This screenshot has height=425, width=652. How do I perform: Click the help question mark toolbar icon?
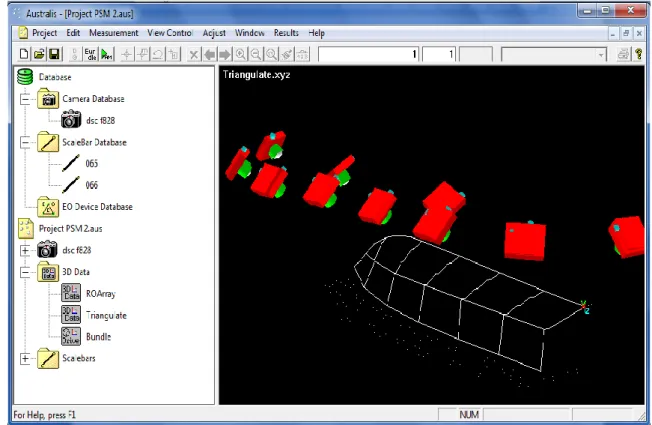(x=639, y=54)
